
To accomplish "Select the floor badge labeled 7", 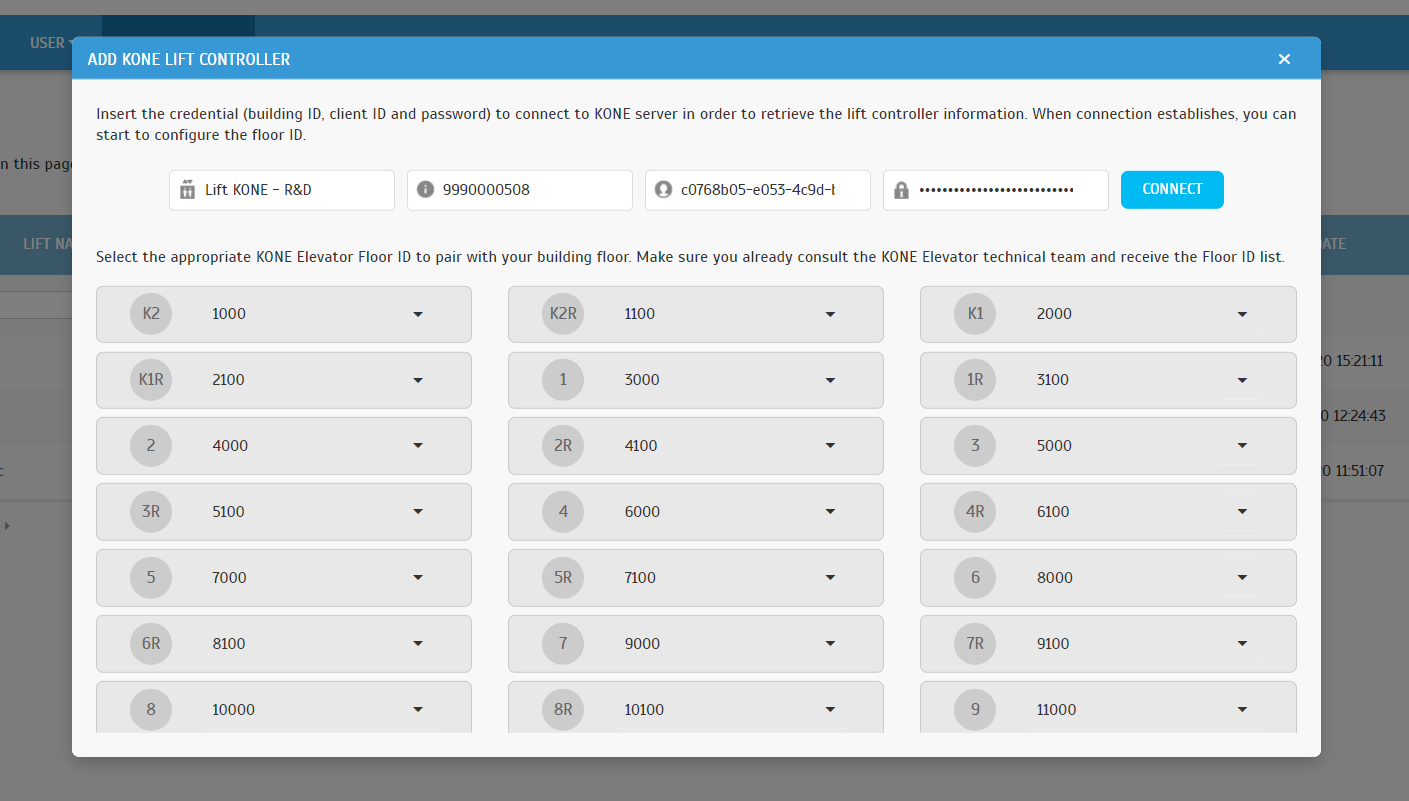I will [563, 644].
